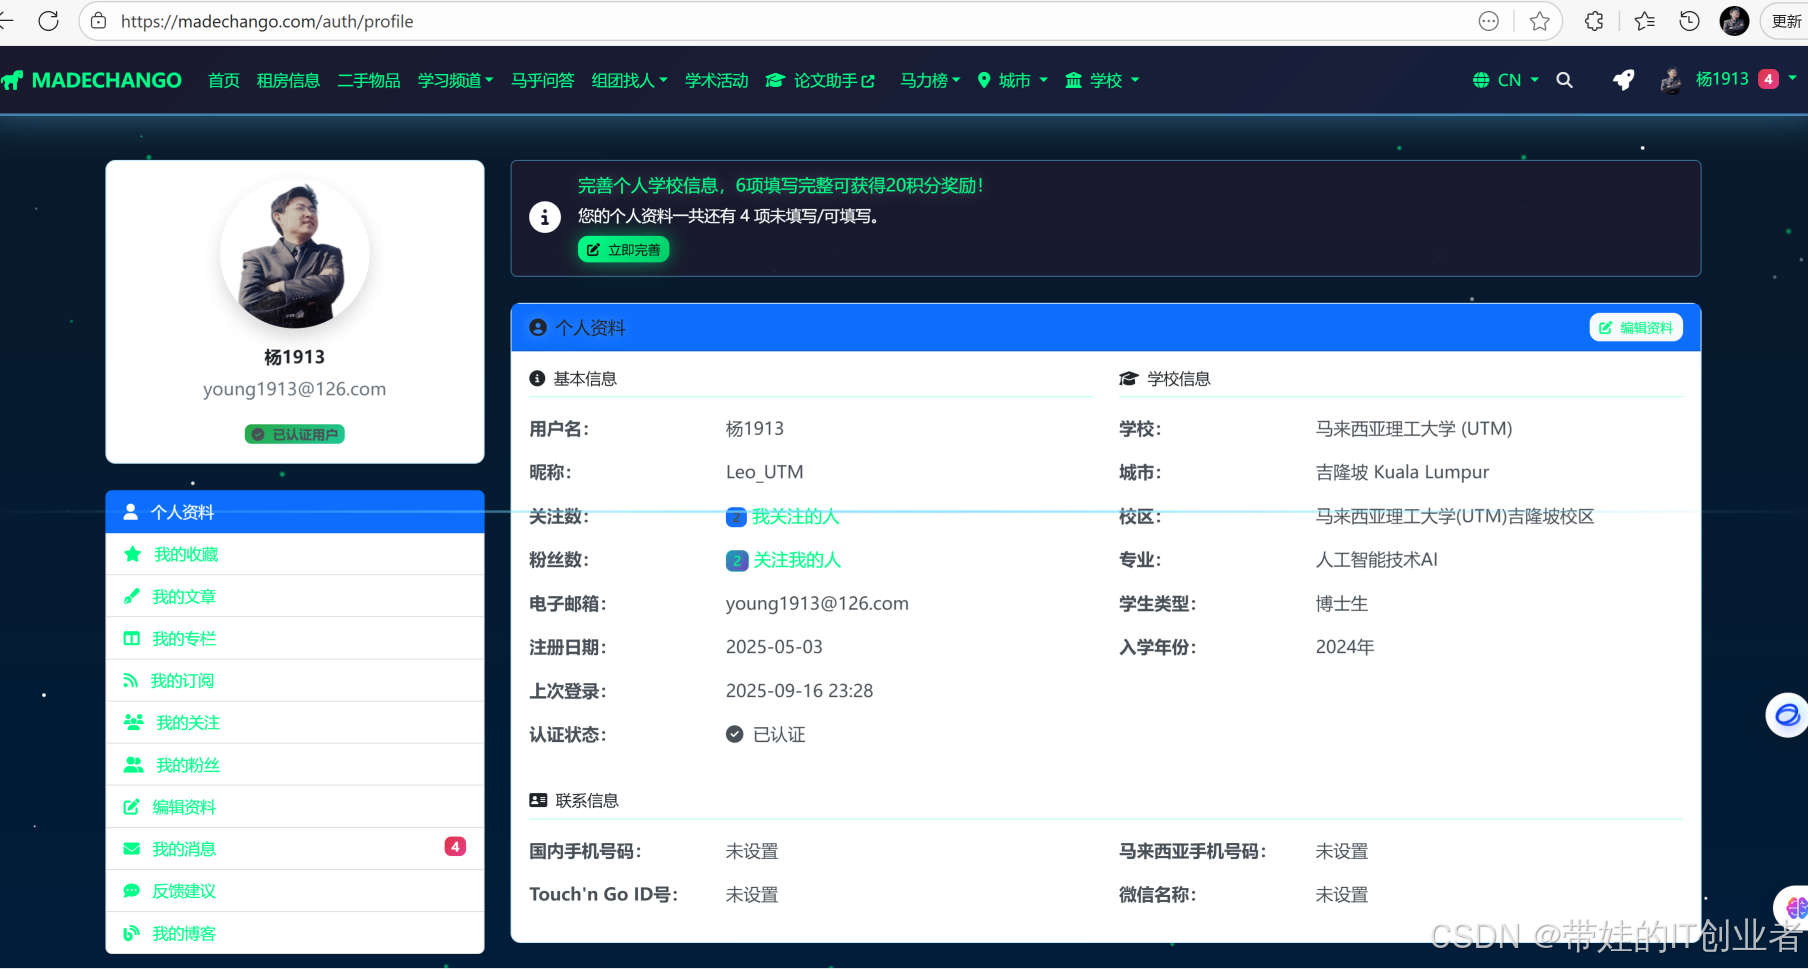Click the 我的消息 unread badge 4

click(455, 846)
